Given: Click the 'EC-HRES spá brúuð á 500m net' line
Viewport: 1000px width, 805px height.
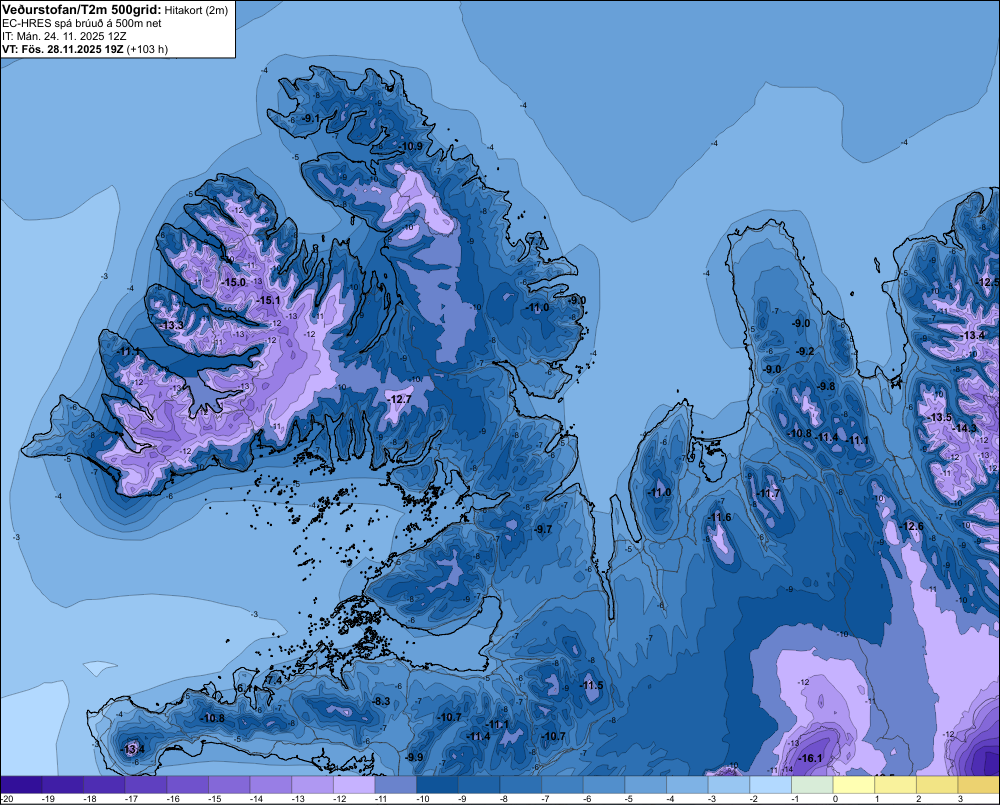Looking at the screenshot, I should tap(82, 24).
